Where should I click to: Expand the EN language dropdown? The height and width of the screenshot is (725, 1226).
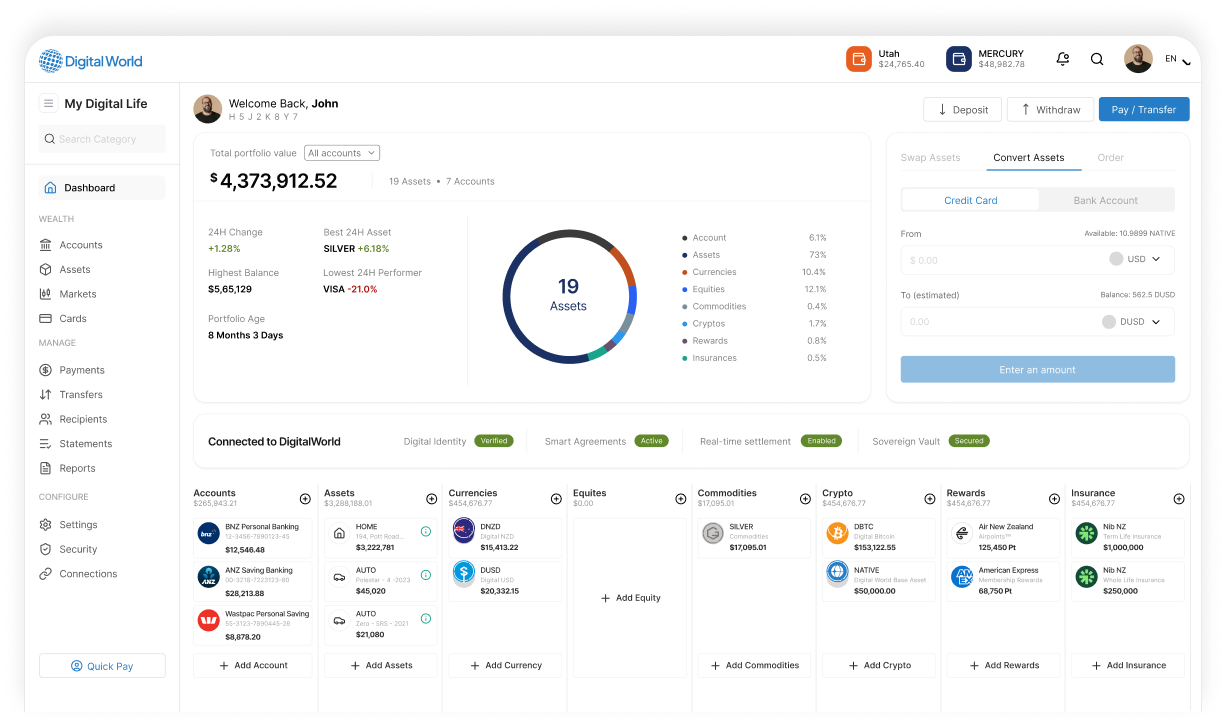pyautogui.click(x=1178, y=60)
